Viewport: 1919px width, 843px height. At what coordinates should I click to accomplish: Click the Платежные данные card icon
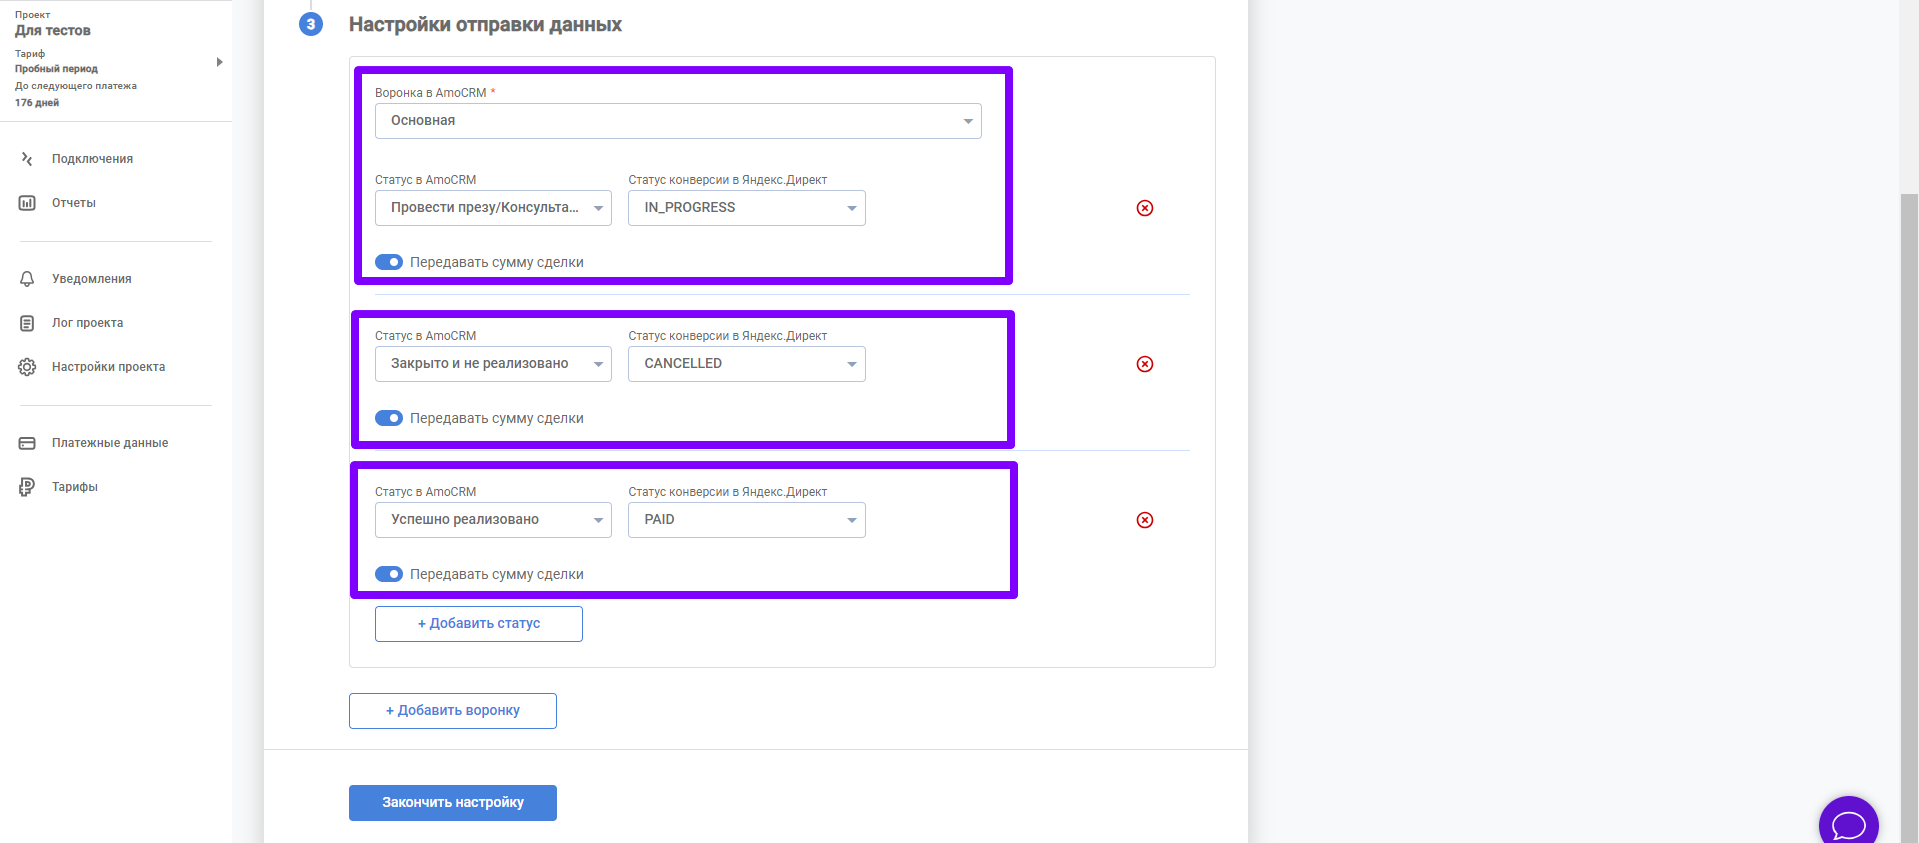27,443
